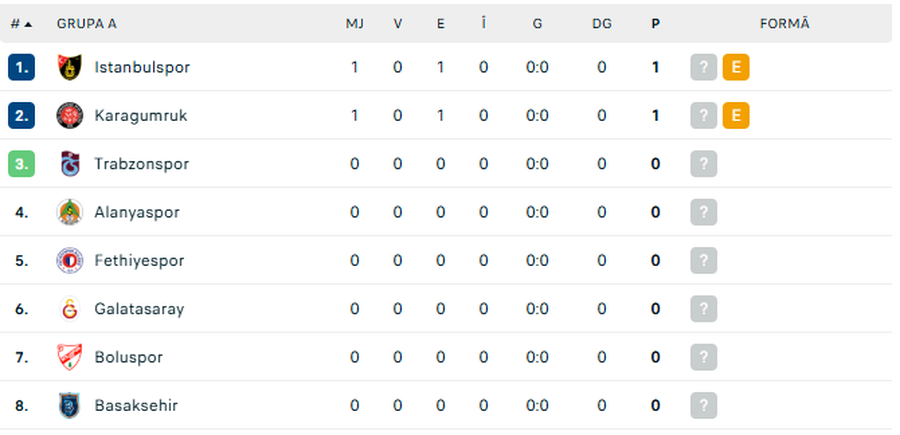
Task: Click the Fethiyespor club crest
Action: click(69, 260)
